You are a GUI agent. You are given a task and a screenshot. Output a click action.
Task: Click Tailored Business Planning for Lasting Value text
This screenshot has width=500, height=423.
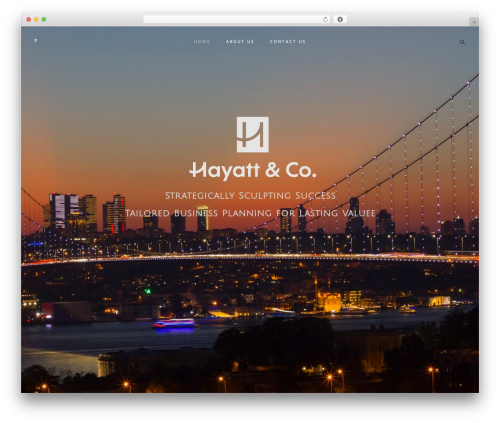coord(251,213)
